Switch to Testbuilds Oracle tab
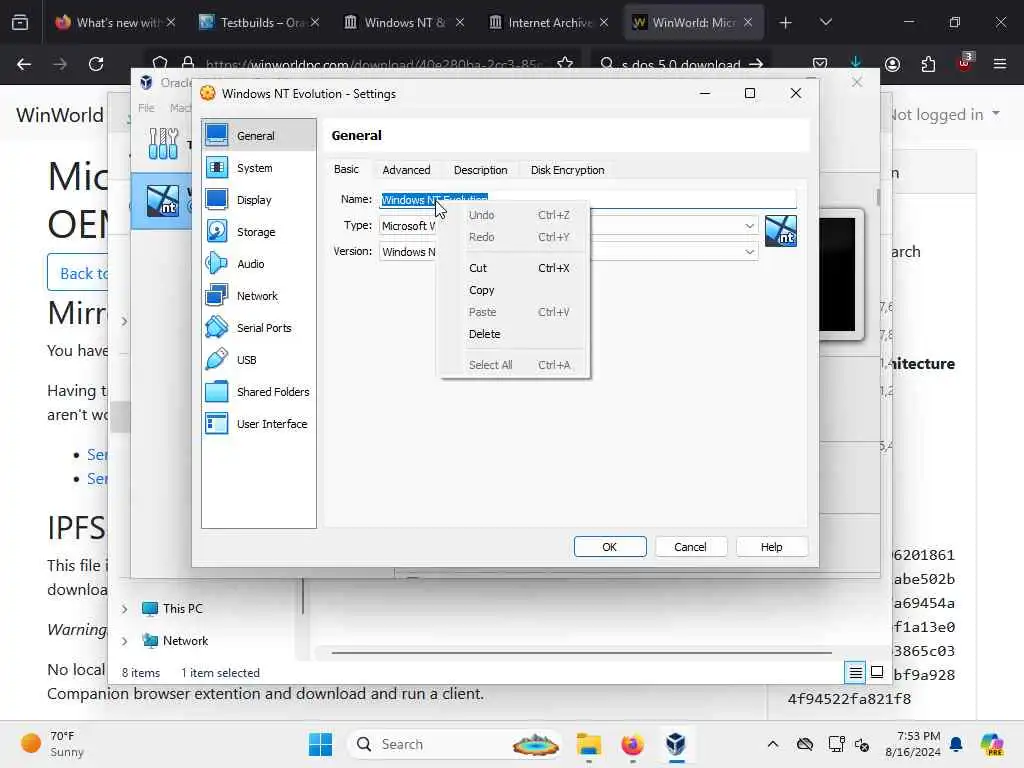 coord(261,23)
